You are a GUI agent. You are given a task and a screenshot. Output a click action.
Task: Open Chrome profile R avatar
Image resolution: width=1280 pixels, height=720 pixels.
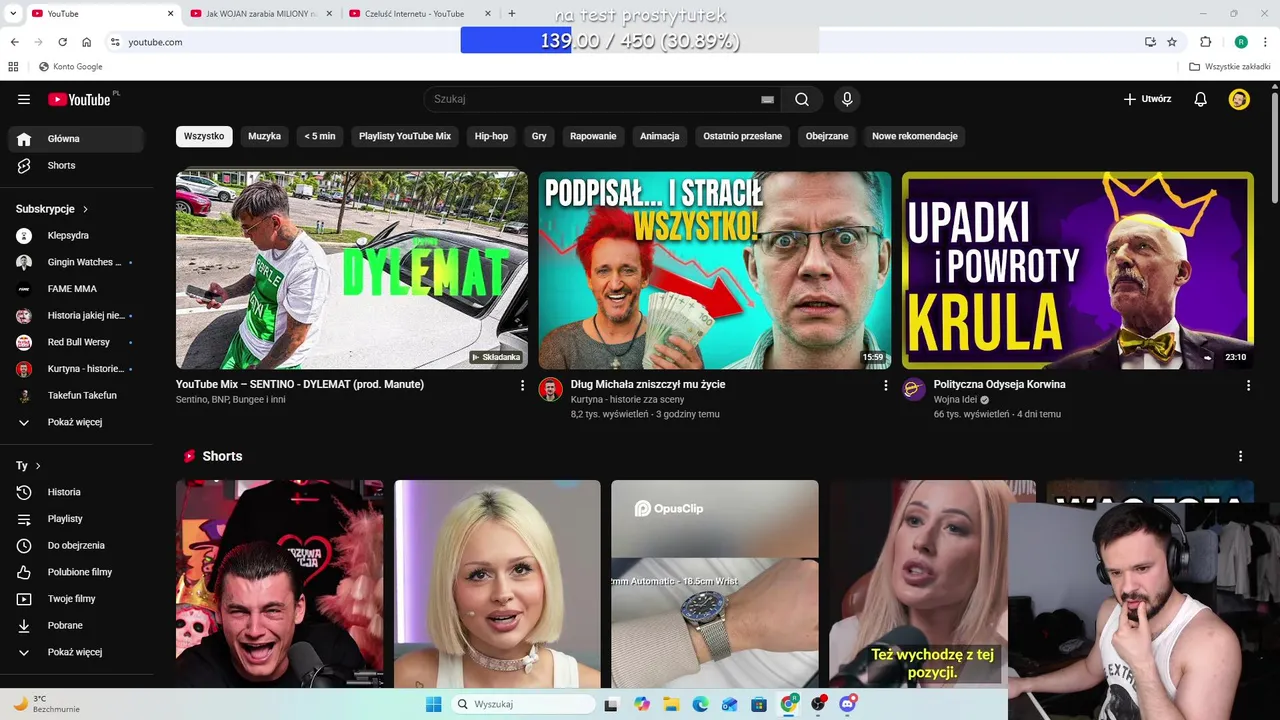click(x=1241, y=42)
